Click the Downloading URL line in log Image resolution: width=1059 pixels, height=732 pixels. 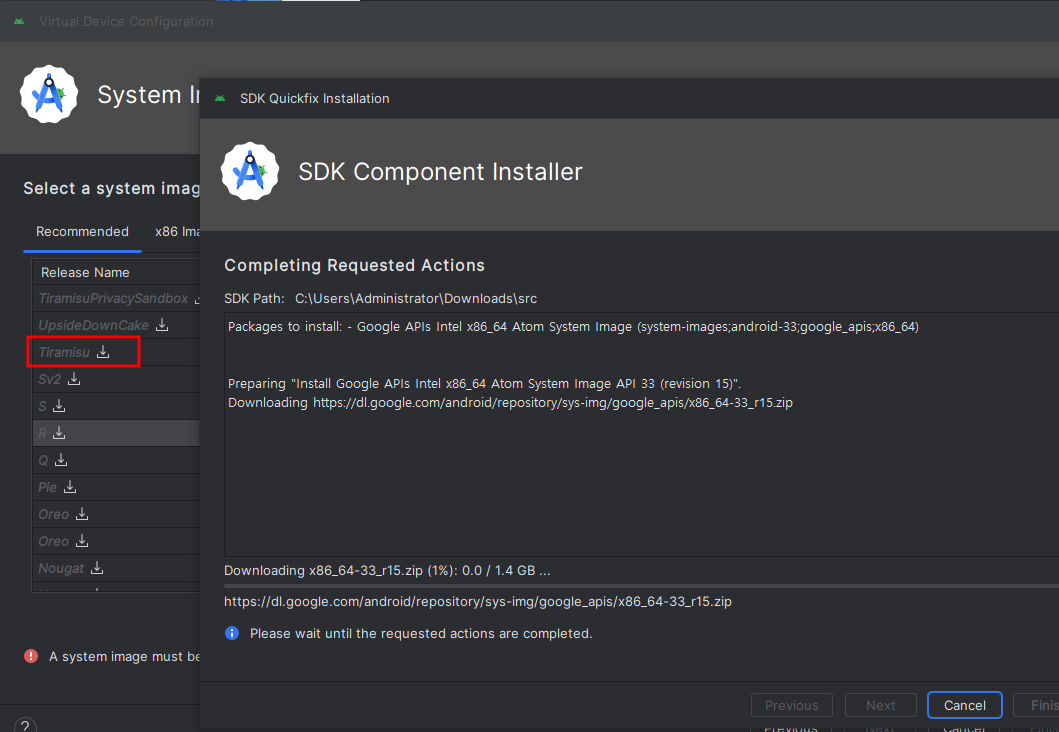point(510,402)
